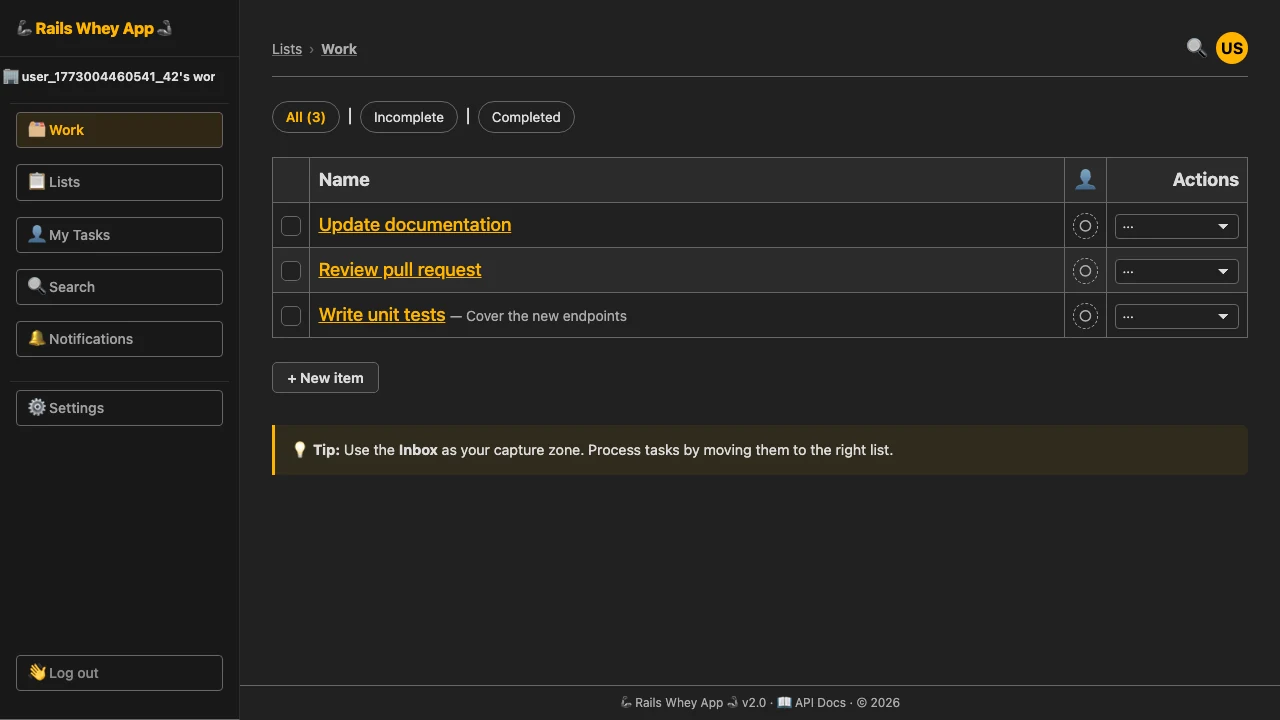Screen dimensions: 1280x720
Task: Click the assignee circle for Update documentation
Action: tap(1085, 226)
